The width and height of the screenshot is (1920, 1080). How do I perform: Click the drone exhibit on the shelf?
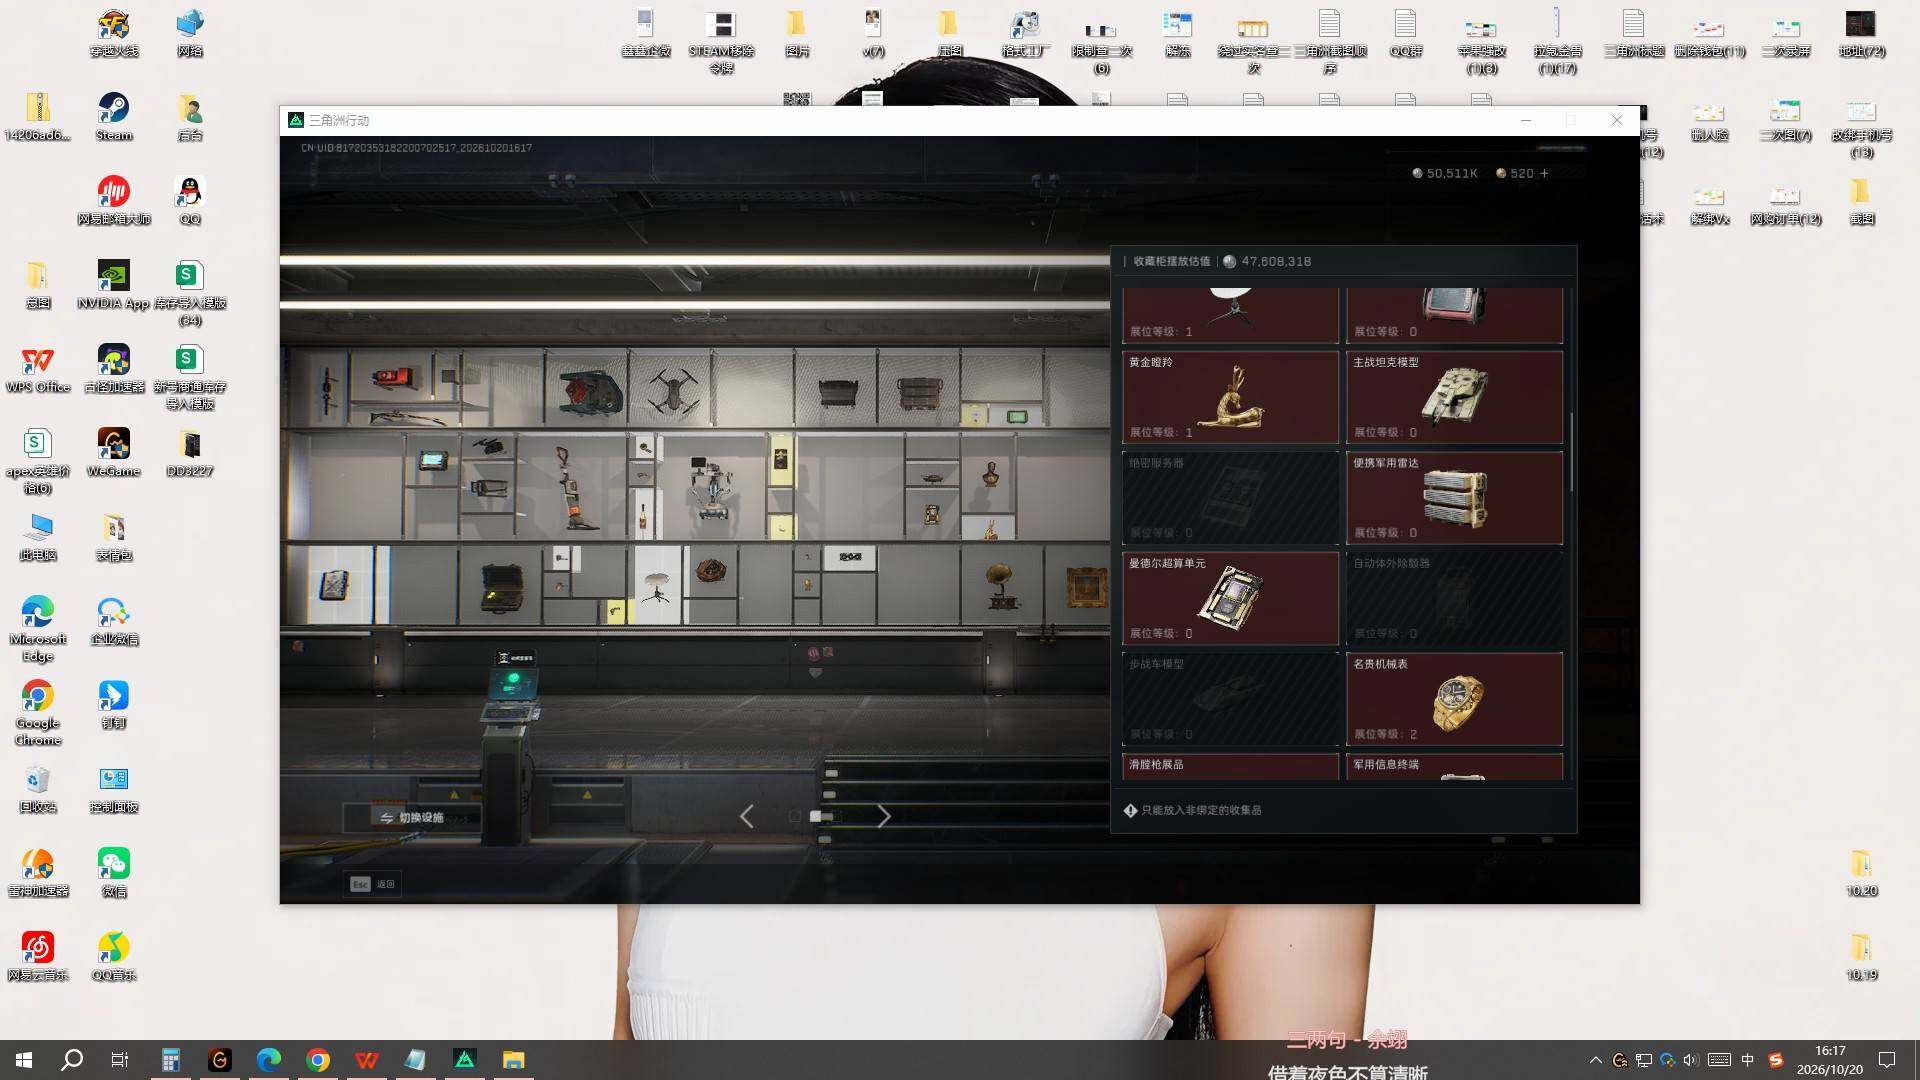672,389
